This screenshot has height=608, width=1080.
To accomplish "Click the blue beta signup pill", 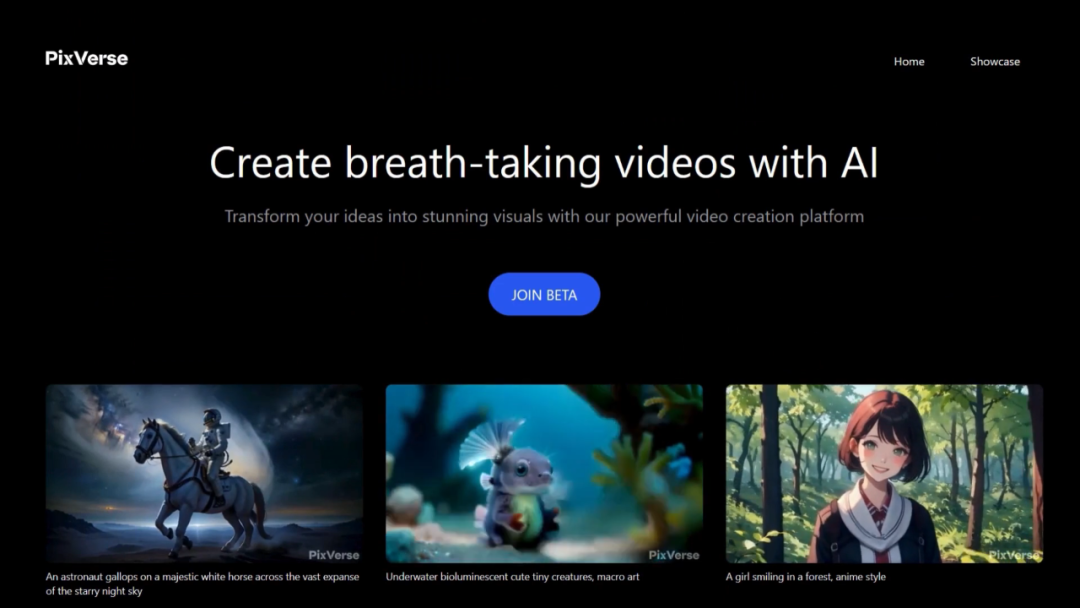I will tap(544, 294).
